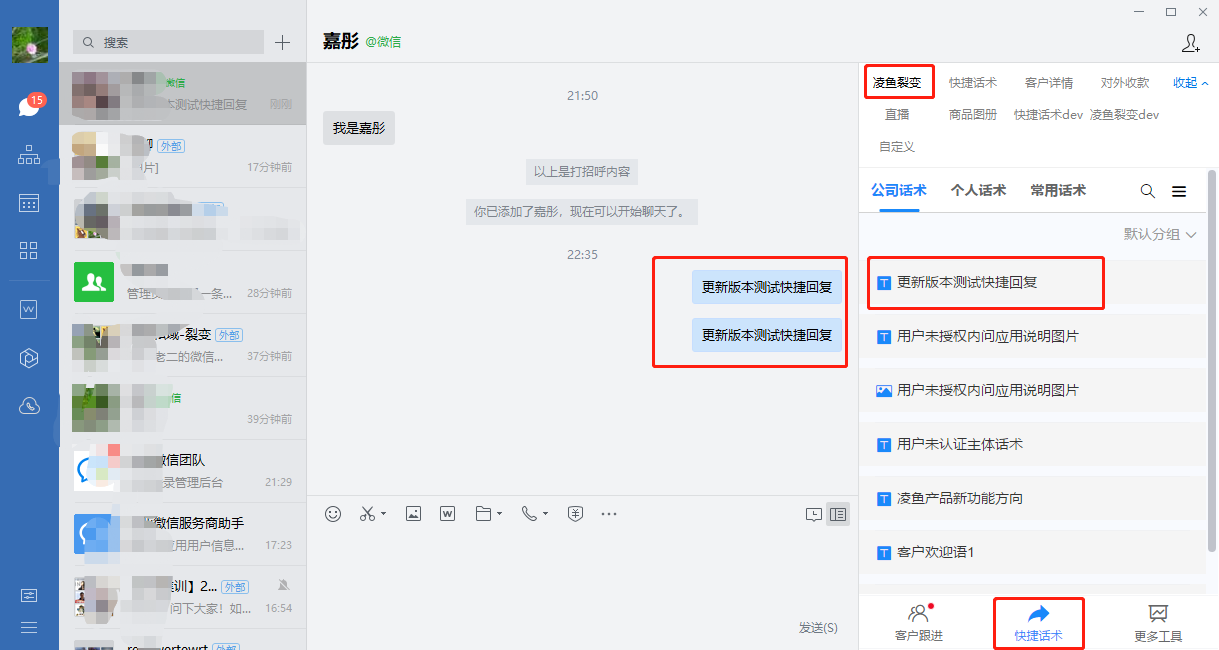1219x650 pixels.
Task: Open the folder file dropdown in toolbar
Action: [x=499, y=514]
